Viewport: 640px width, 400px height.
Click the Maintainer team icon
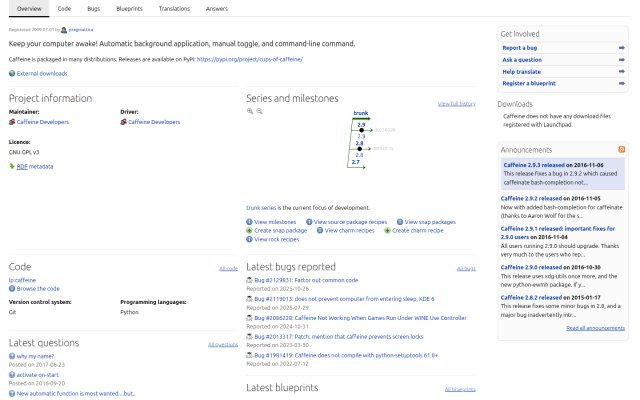coord(12,122)
